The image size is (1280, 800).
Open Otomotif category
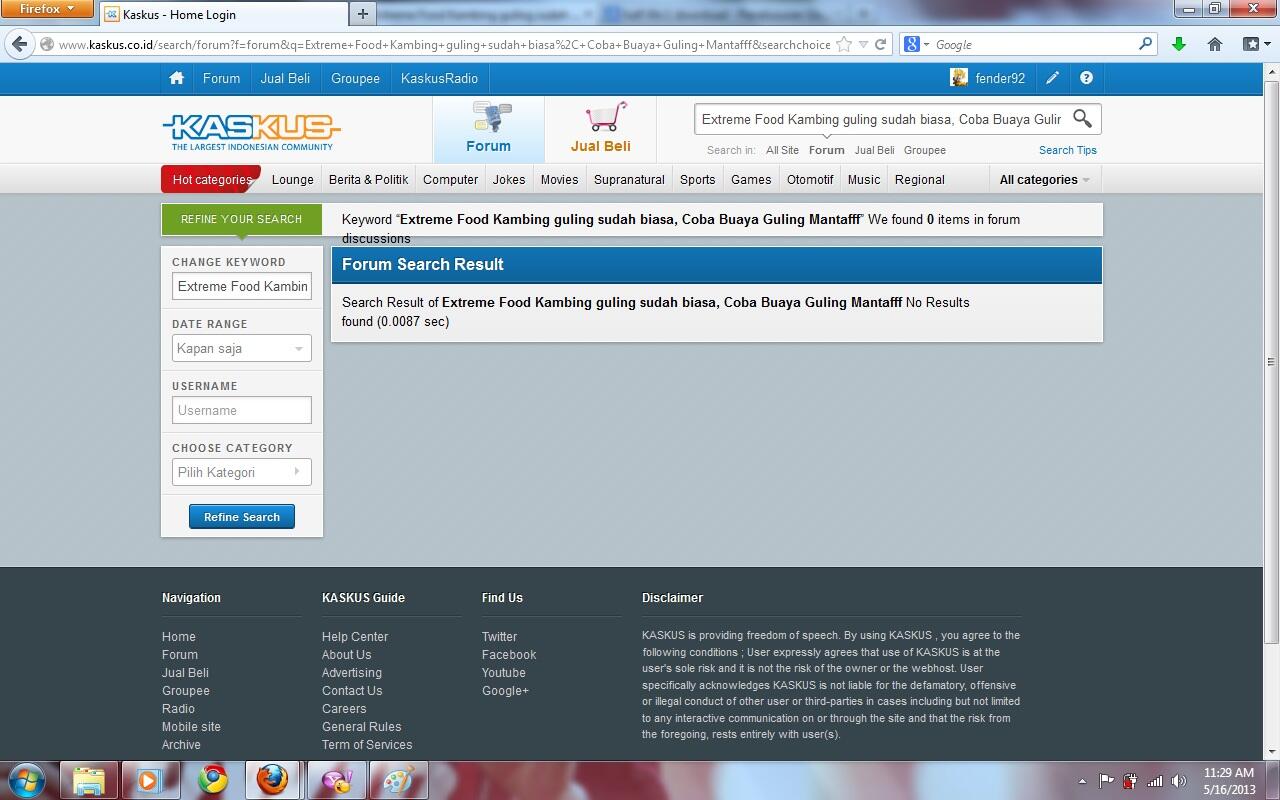click(810, 180)
